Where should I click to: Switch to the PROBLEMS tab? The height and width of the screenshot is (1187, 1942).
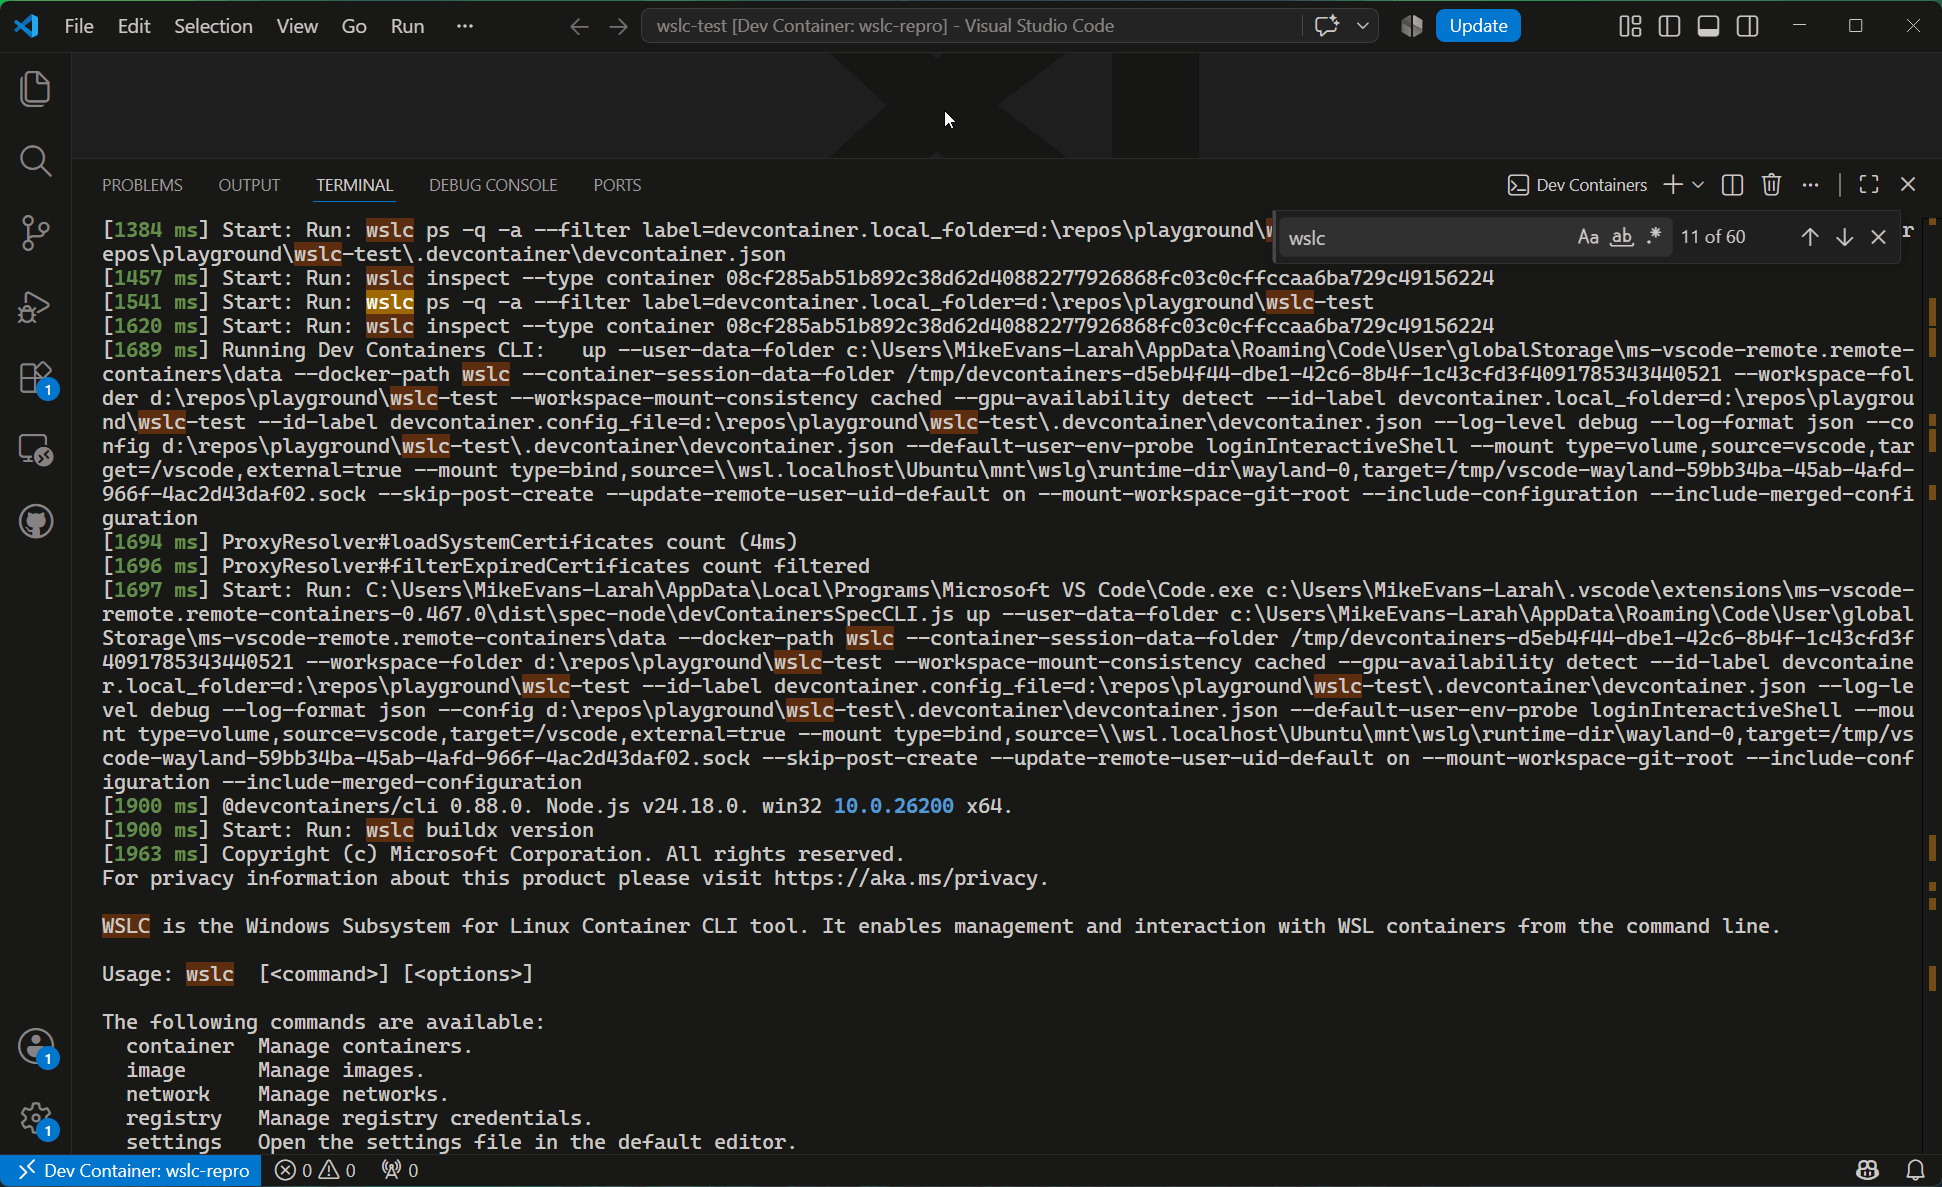click(x=142, y=185)
